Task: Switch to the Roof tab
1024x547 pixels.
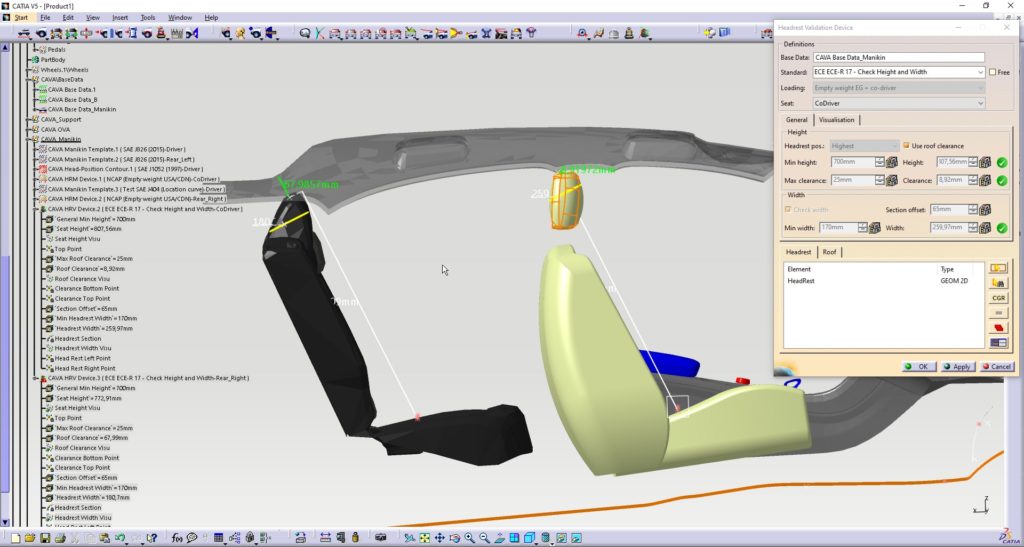Action: (x=829, y=252)
